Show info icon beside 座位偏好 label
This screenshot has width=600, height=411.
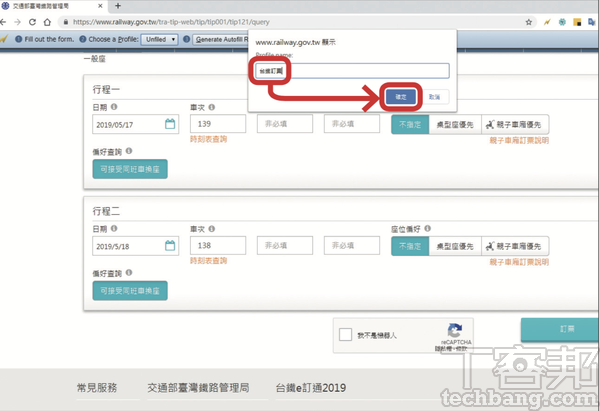(x=427, y=228)
